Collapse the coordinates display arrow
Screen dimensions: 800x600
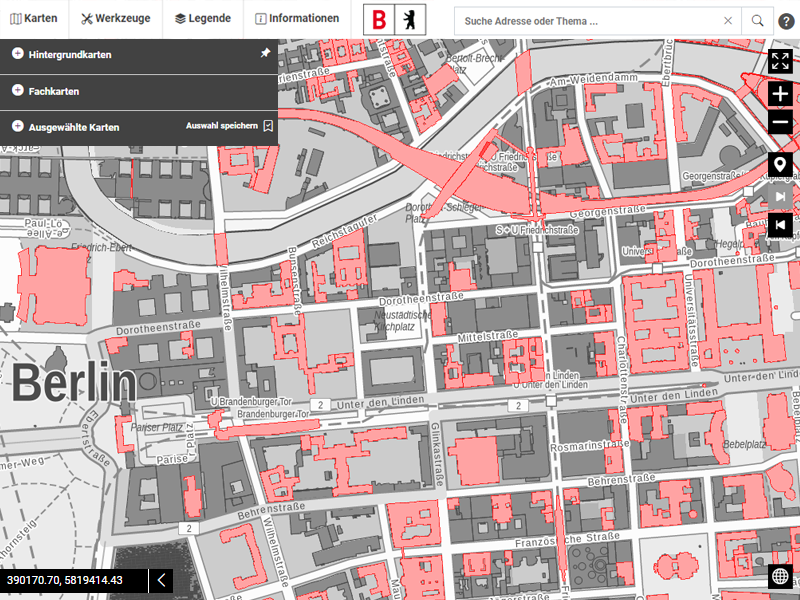tap(161, 580)
